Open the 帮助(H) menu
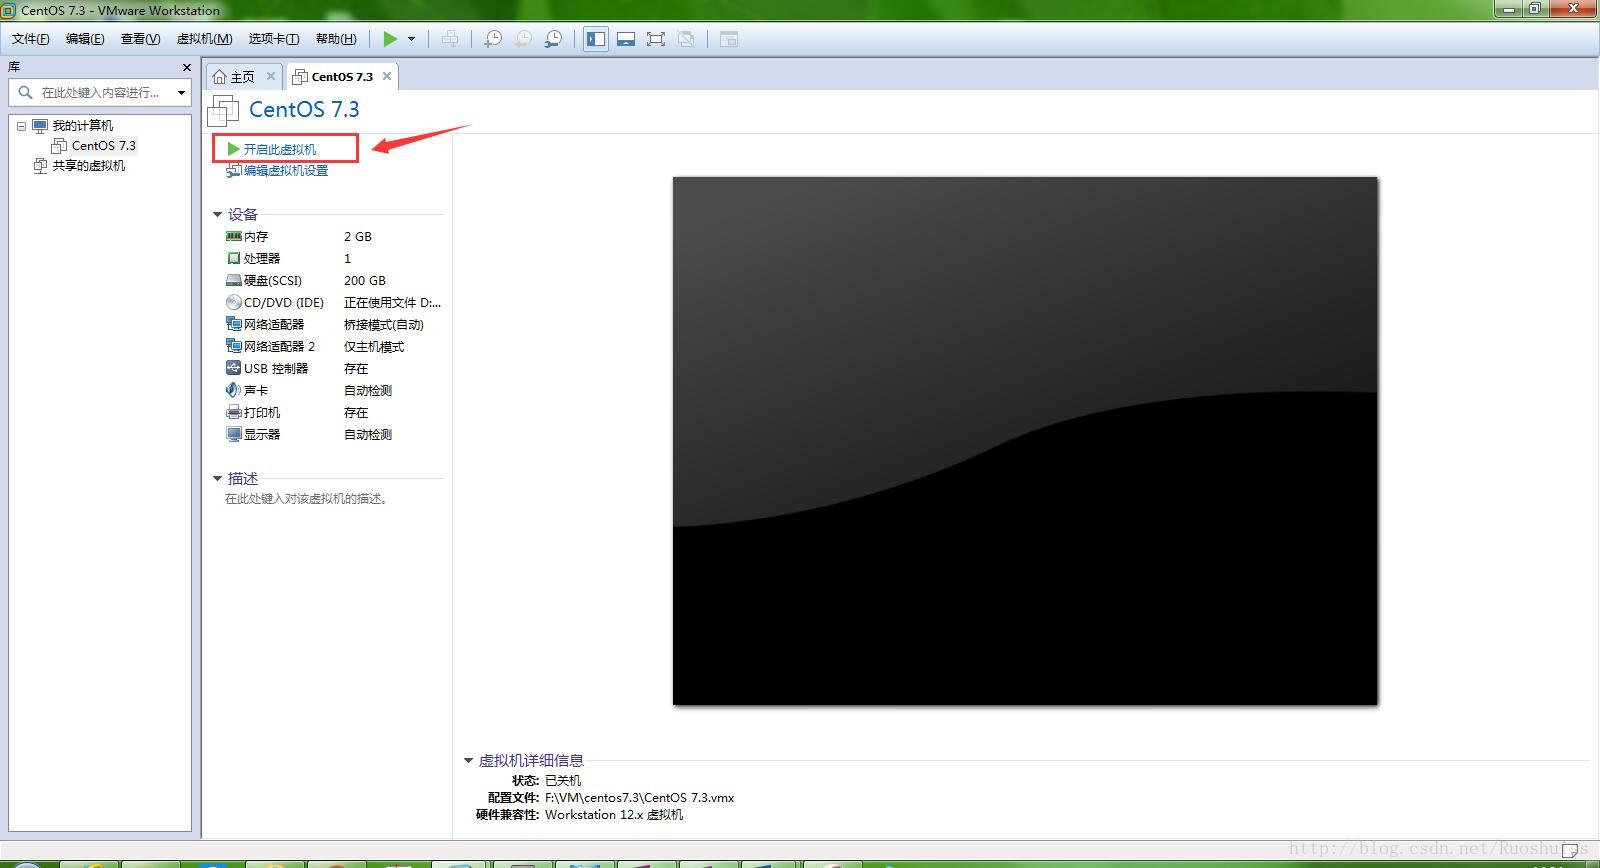The image size is (1600, 868). point(336,39)
